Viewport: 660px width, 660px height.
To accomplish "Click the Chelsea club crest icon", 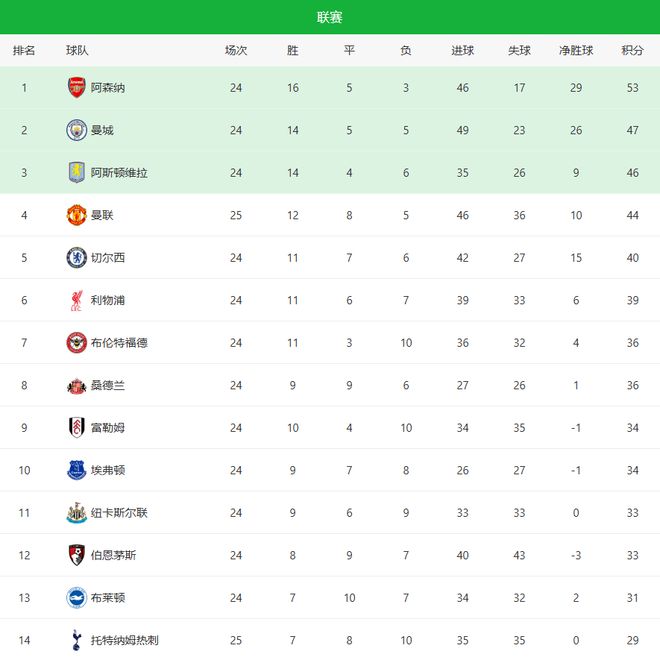I will pyautogui.click(x=77, y=258).
